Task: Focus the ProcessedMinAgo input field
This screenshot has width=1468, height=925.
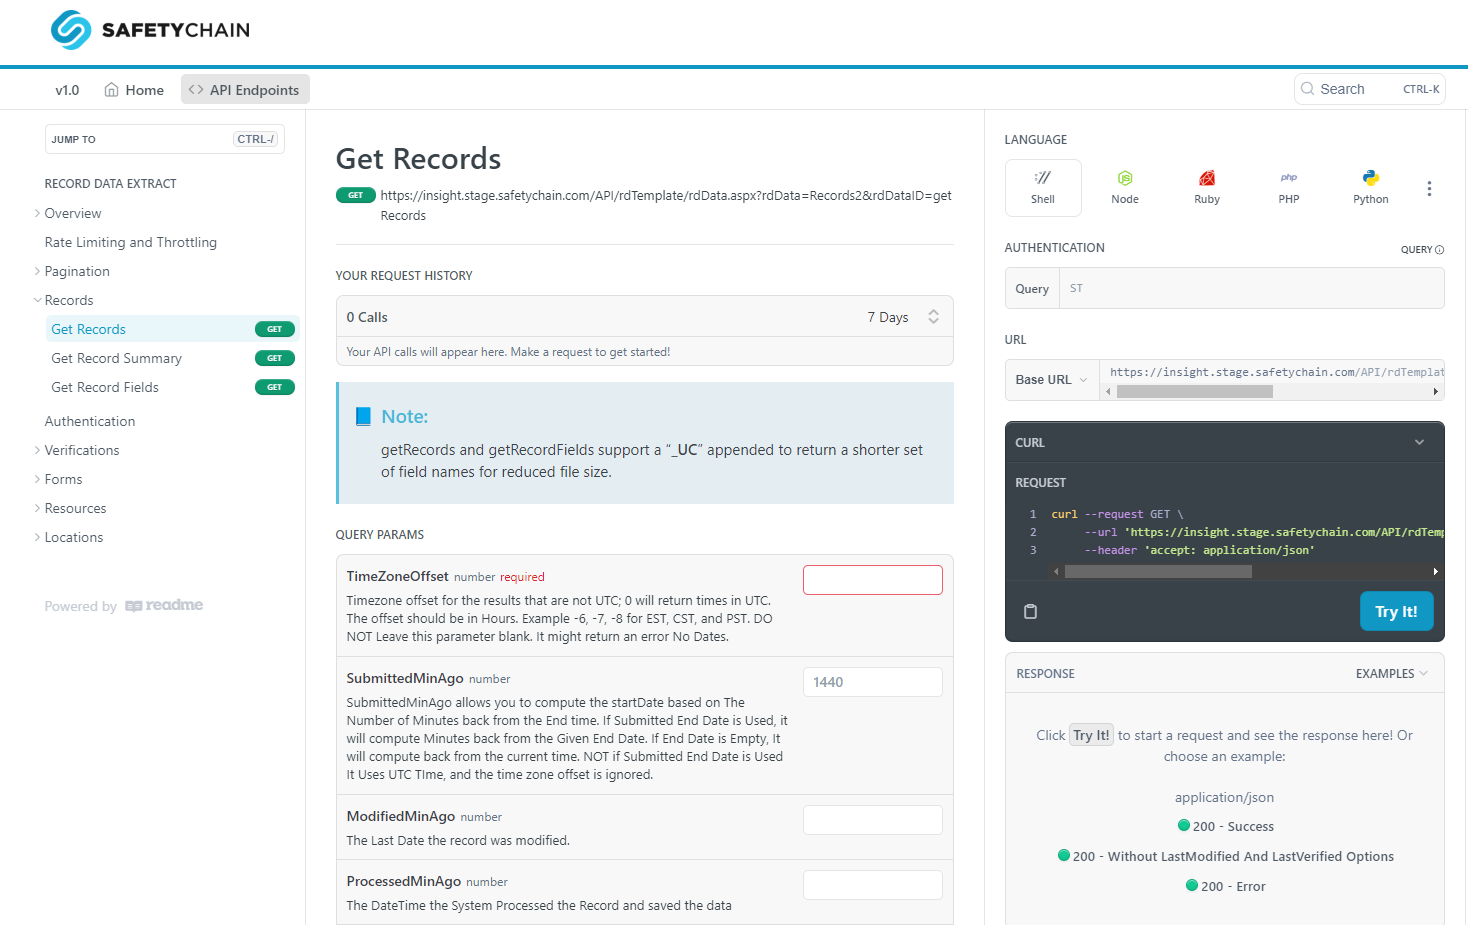Action: 873,885
